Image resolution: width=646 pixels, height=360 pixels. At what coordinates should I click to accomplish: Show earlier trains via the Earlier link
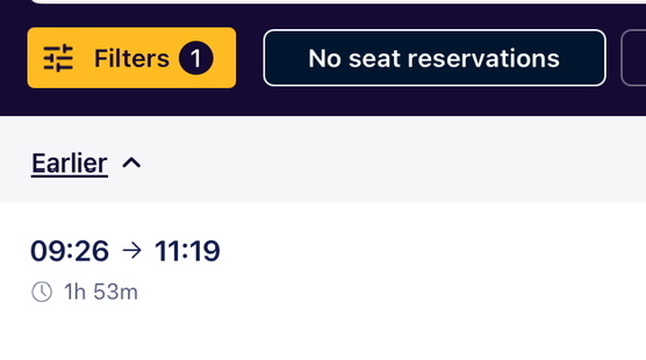[x=70, y=164]
